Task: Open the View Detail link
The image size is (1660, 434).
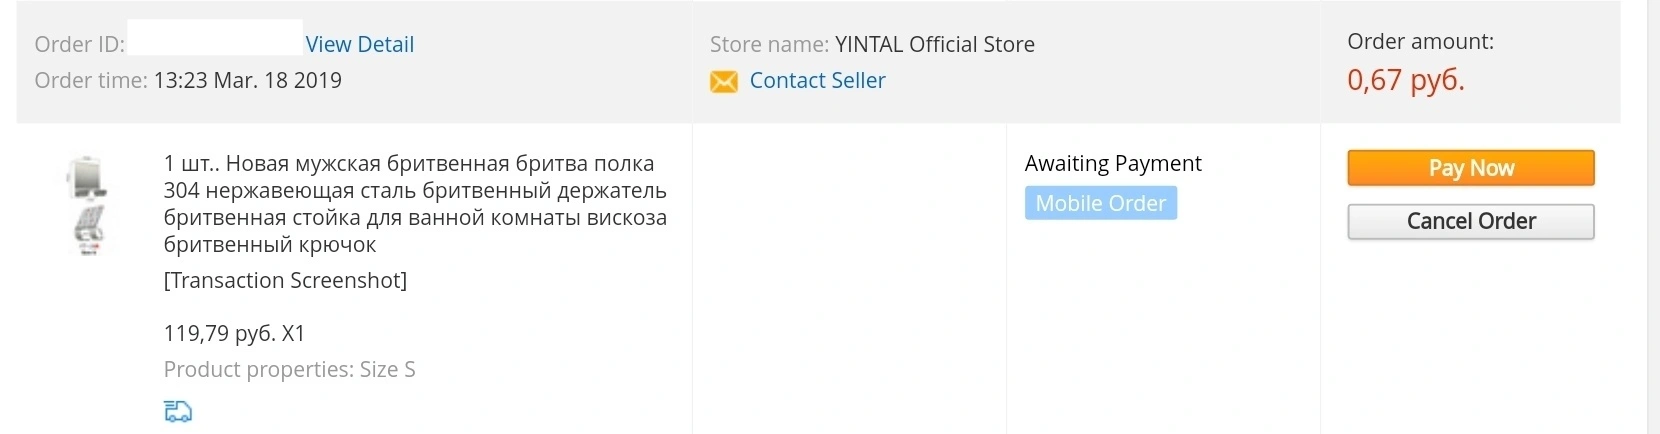Action: (359, 44)
